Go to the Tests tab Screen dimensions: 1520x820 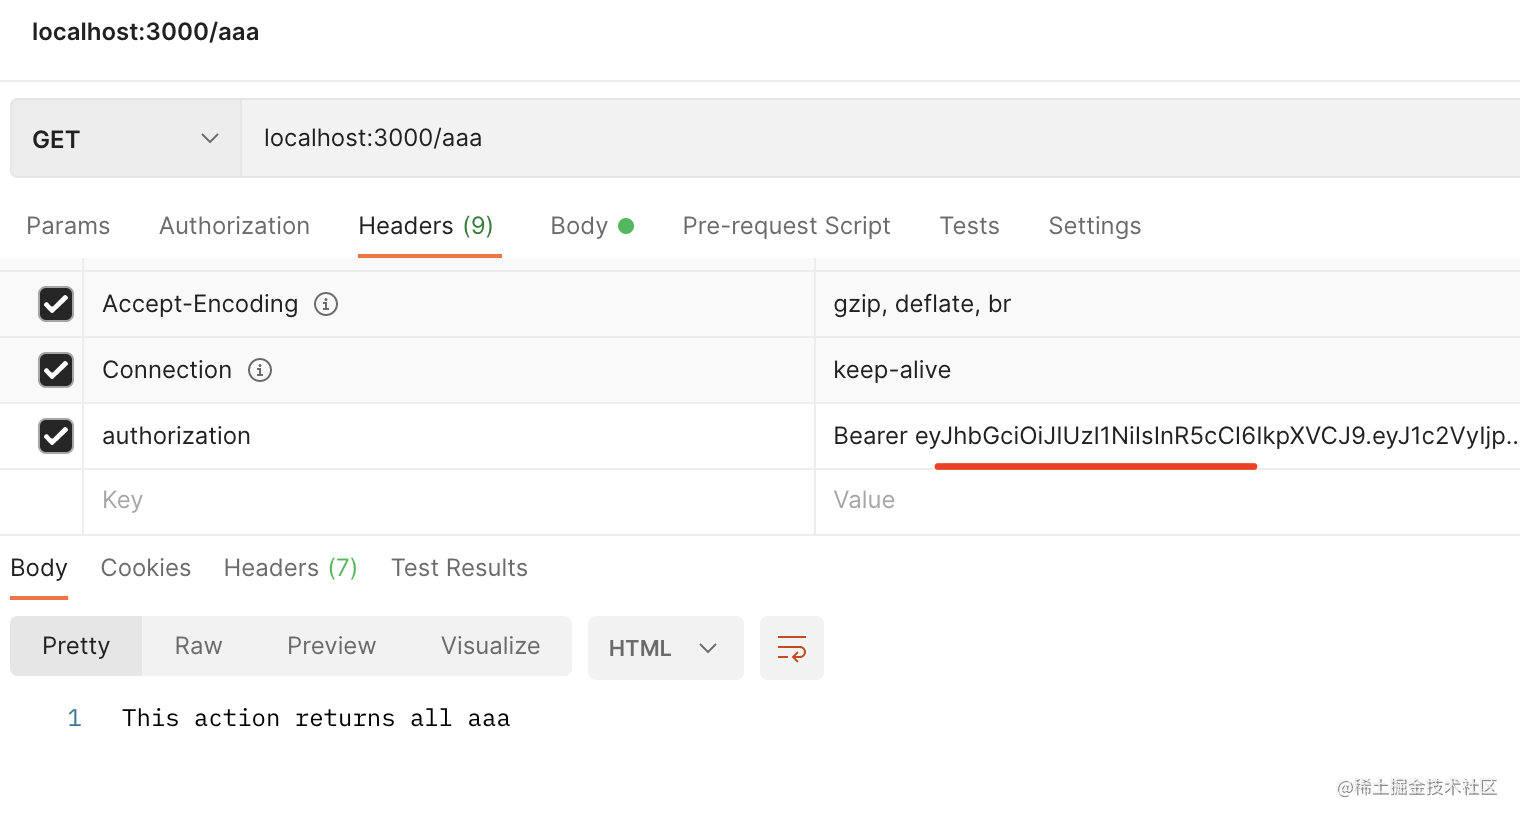(969, 226)
